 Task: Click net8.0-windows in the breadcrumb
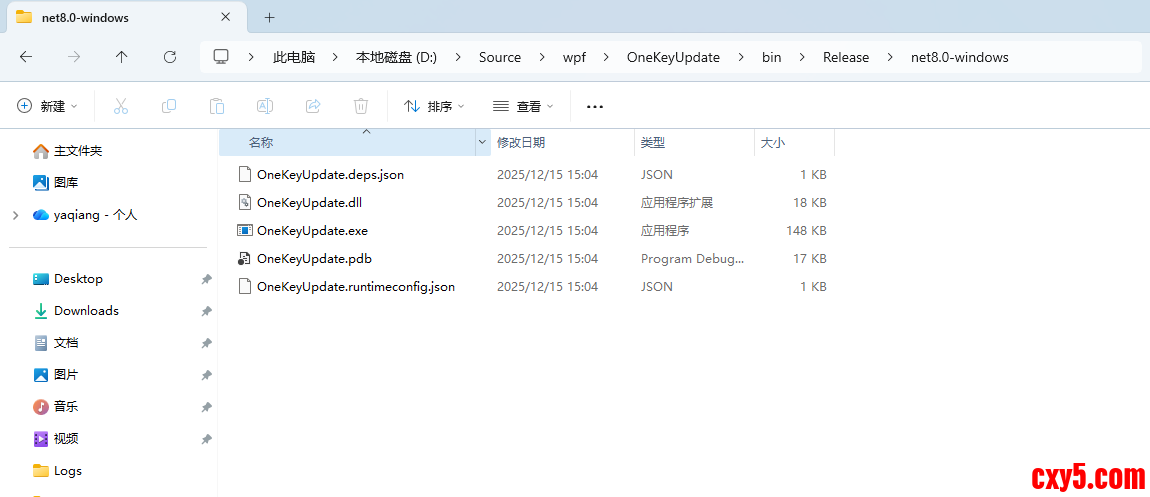tap(959, 57)
